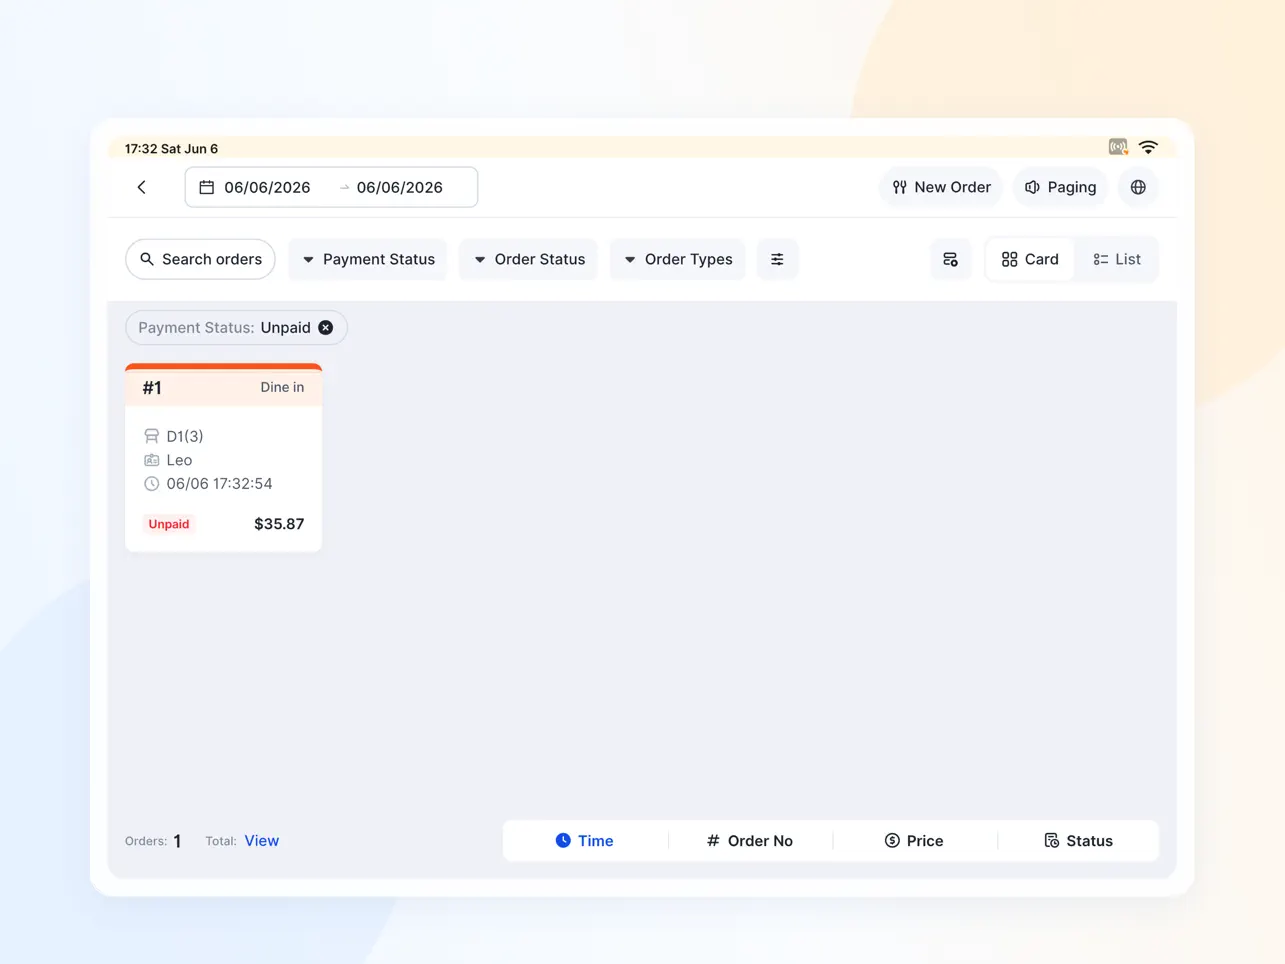
Task: Sort orders by Time
Action: point(585,841)
